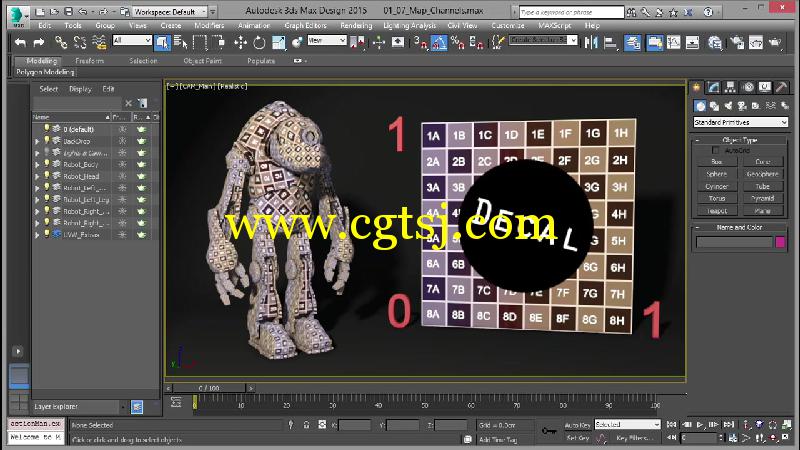Open the named selection sets dropdown
The width and height of the screenshot is (800, 450).
click(x=543, y=40)
